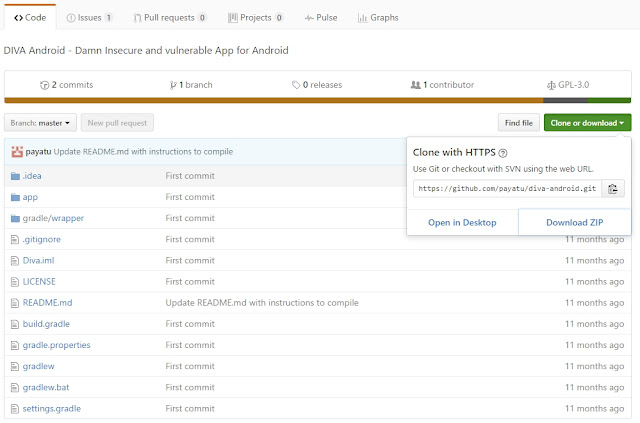640x423 pixels.
Task: Open the Diva.iml file
Action: (38, 260)
